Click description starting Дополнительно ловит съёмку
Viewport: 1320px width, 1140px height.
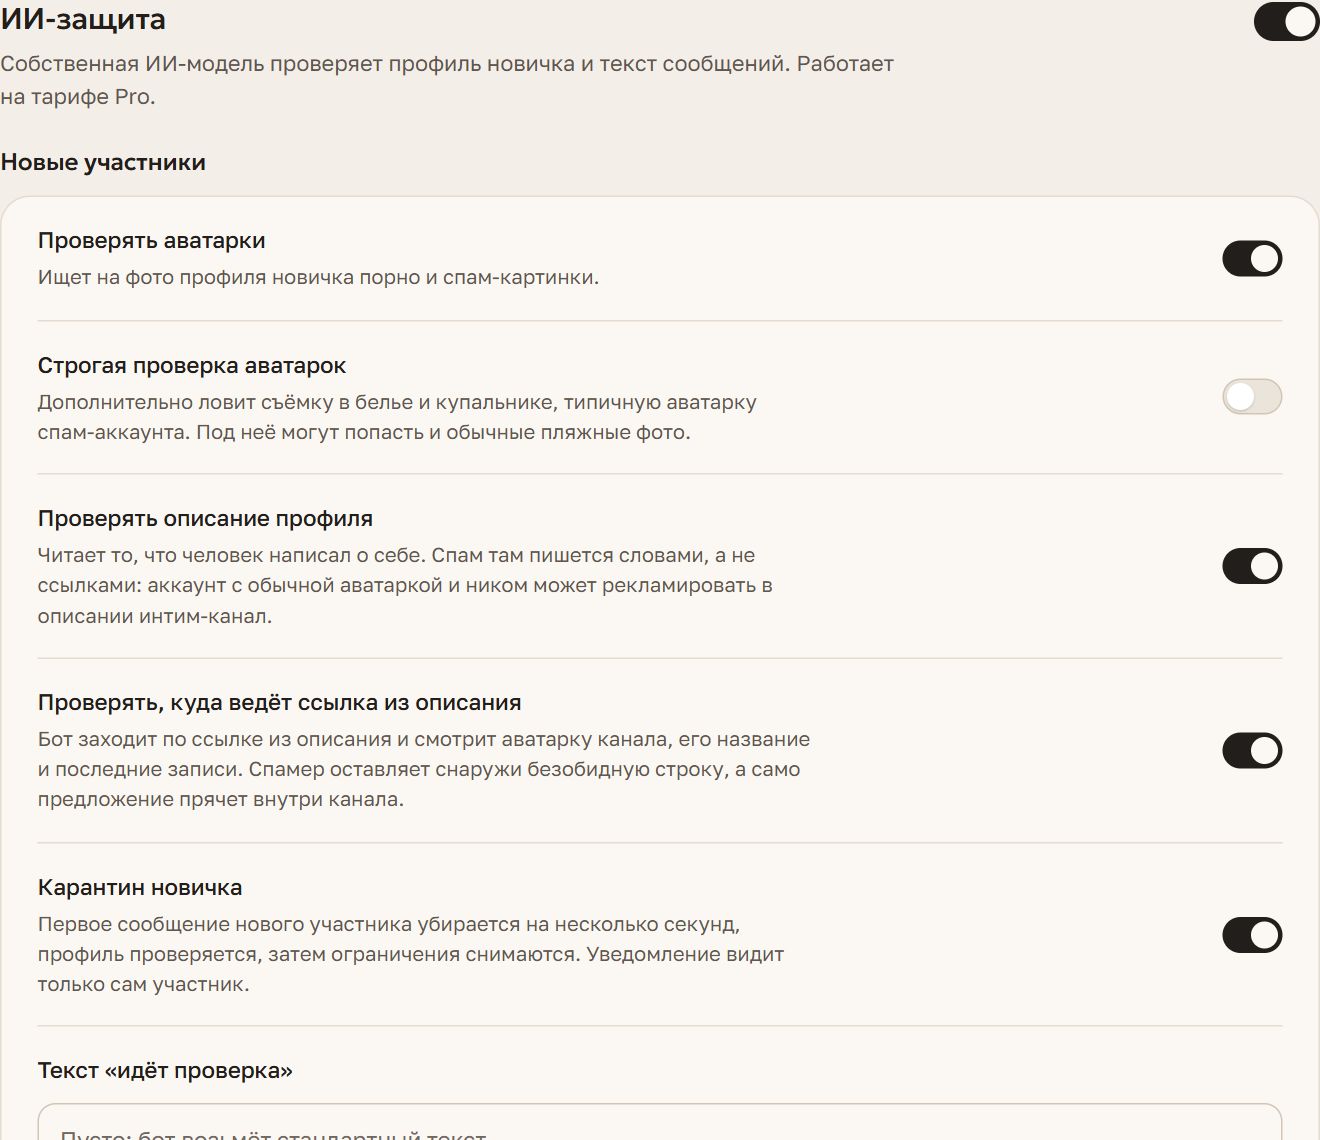[x=397, y=418]
